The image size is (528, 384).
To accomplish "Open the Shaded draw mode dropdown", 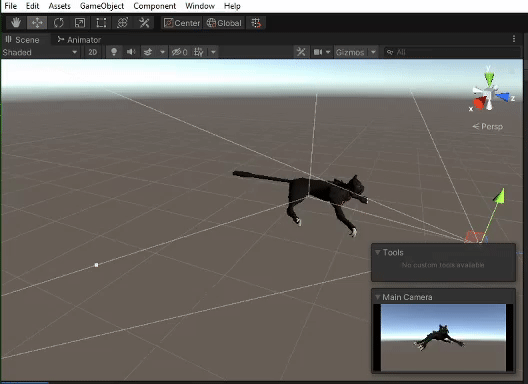I will click(40, 52).
